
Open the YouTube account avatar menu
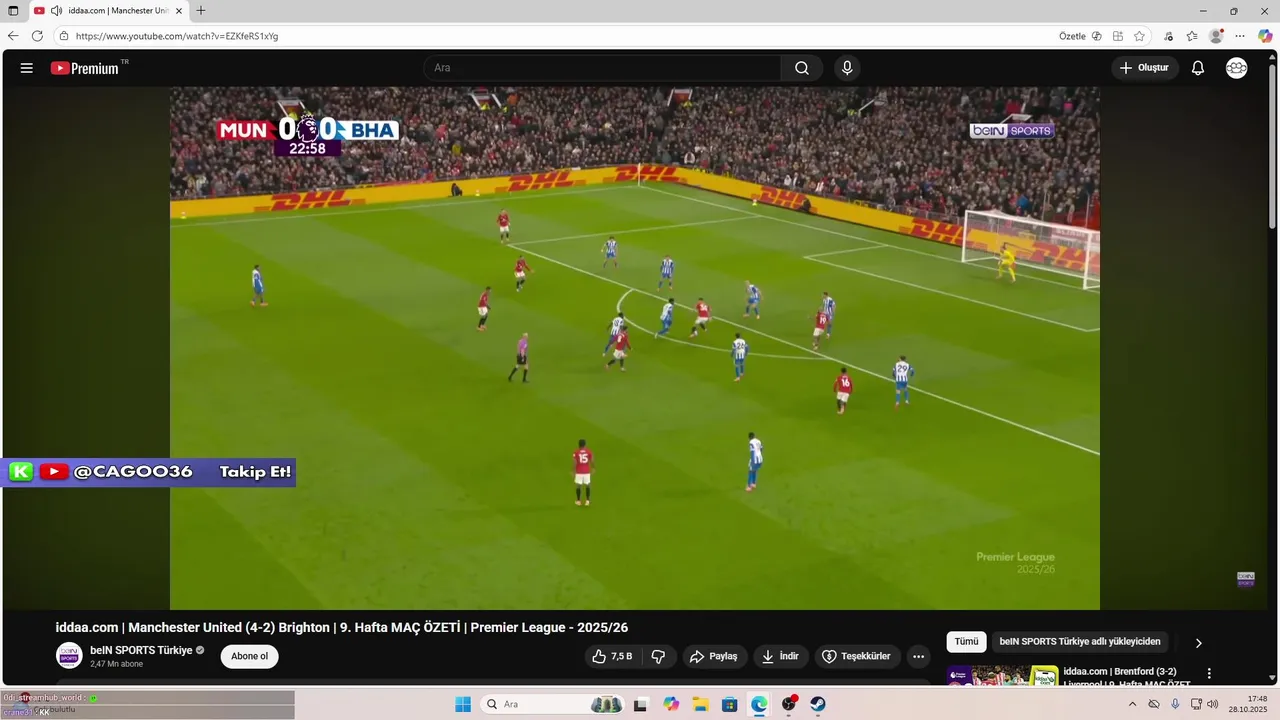click(x=1237, y=68)
